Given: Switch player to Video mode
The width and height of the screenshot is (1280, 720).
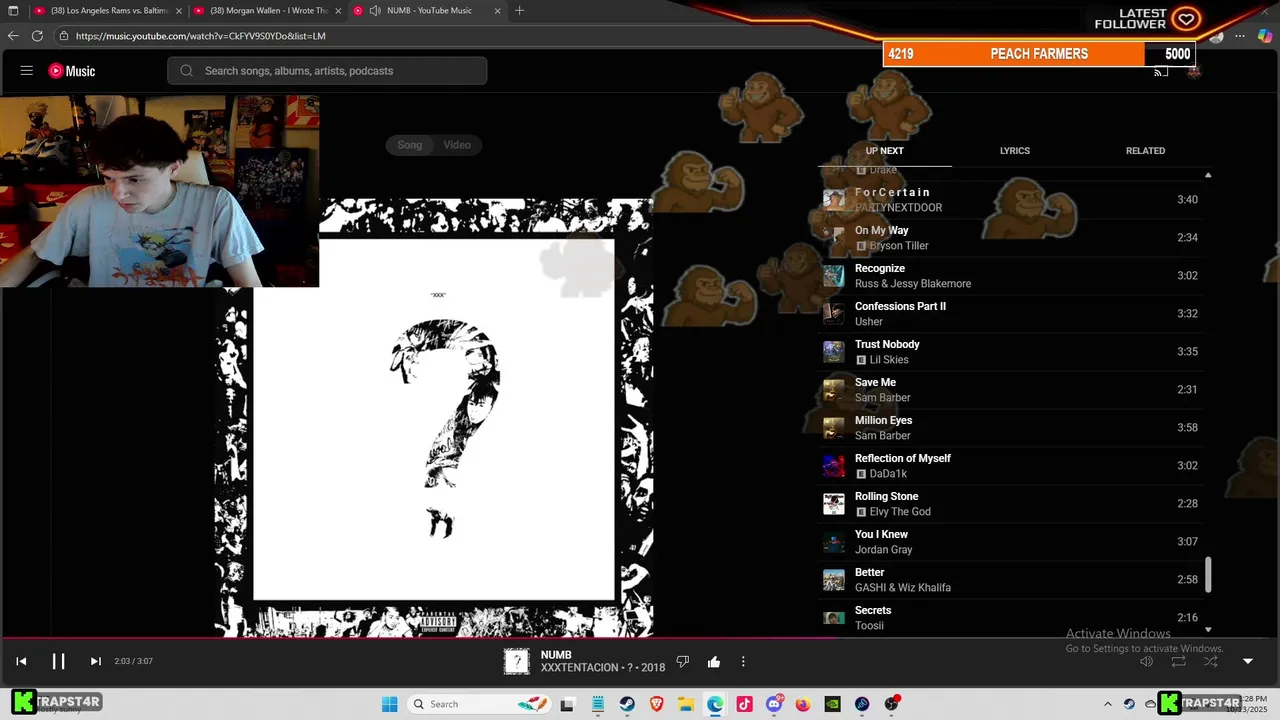Looking at the screenshot, I should pos(457,145).
